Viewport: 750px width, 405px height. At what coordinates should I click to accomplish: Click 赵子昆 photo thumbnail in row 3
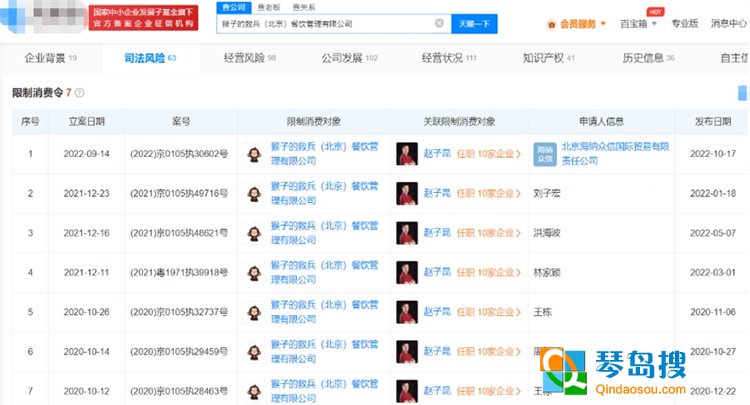(407, 233)
